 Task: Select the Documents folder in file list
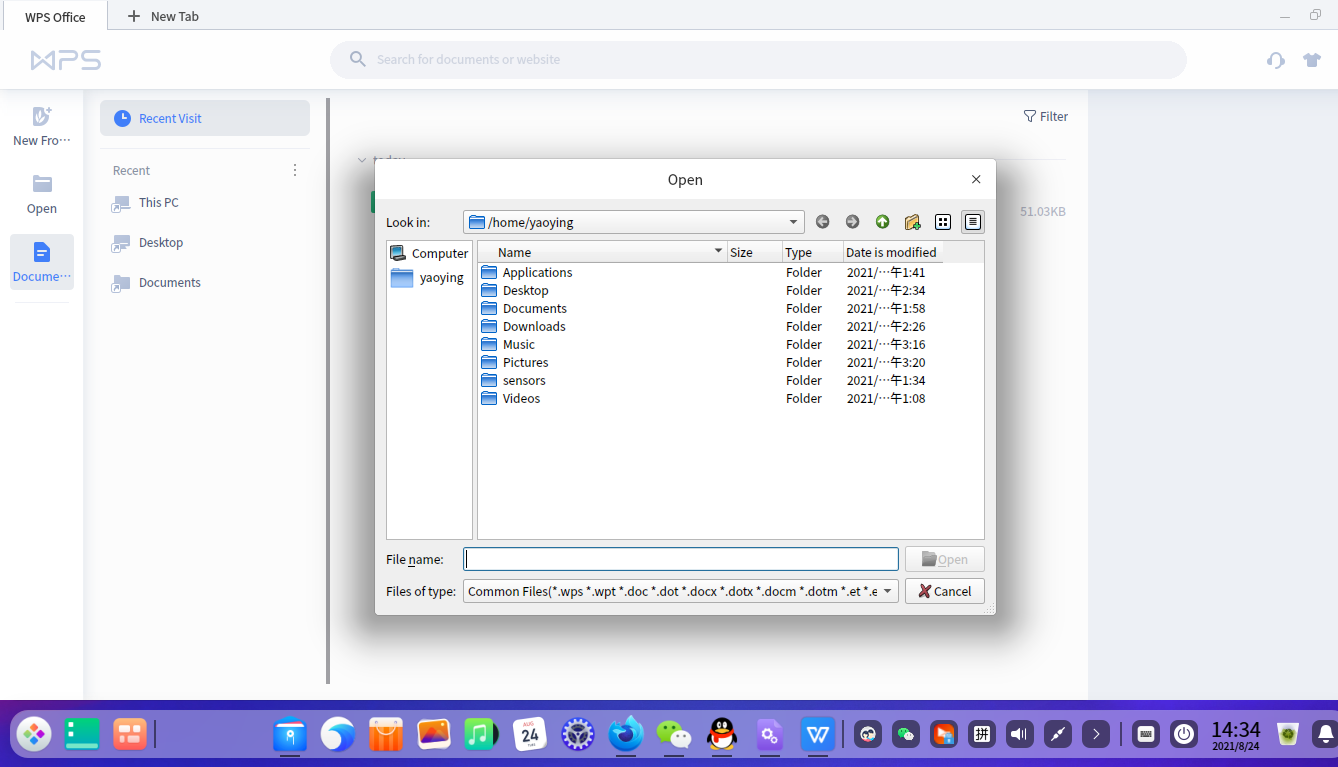[534, 309]
